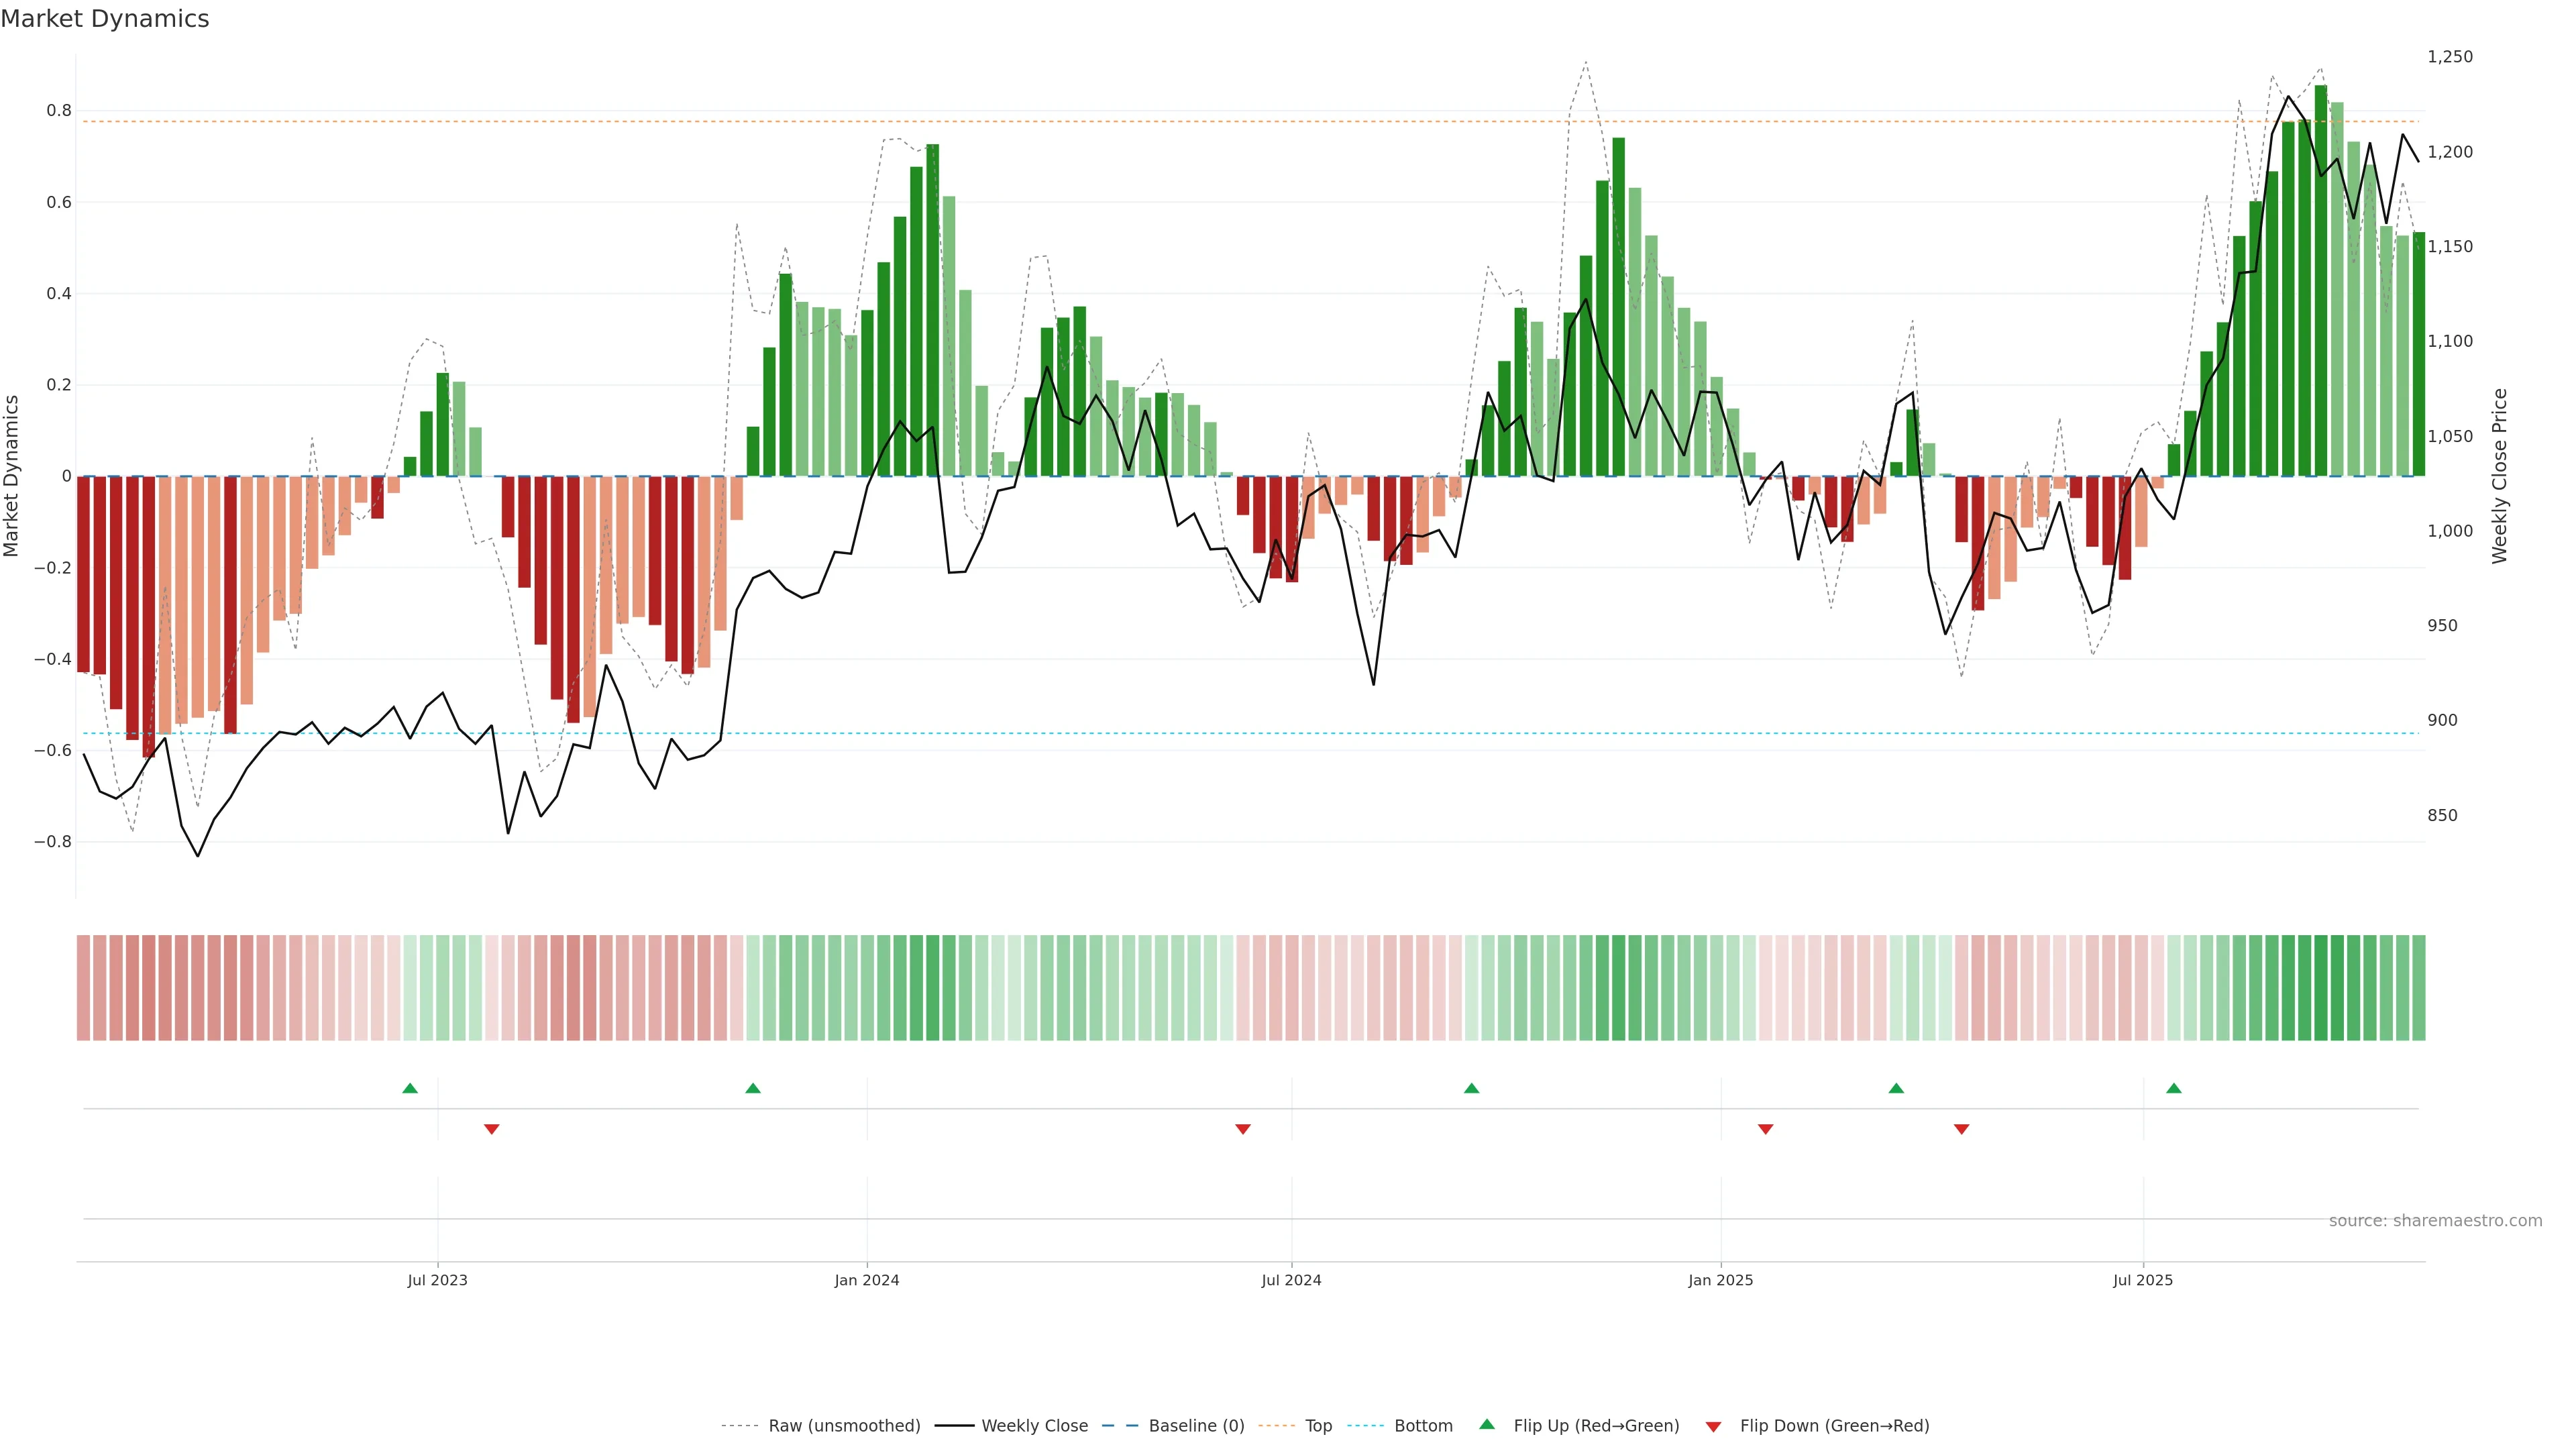Click the Jan 2024 x-axis label
Image resolution: width=2576 pixels, height=1449 pixels.
coord(867,1280)
